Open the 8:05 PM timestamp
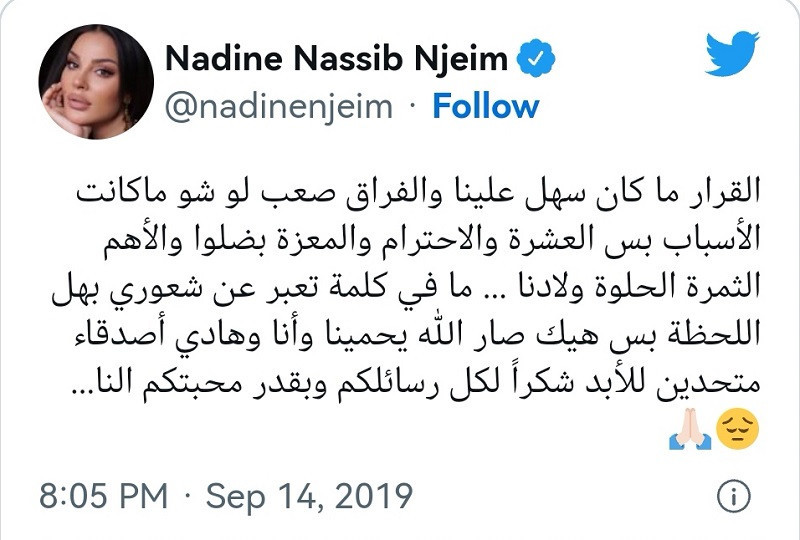 coord(104,495)
